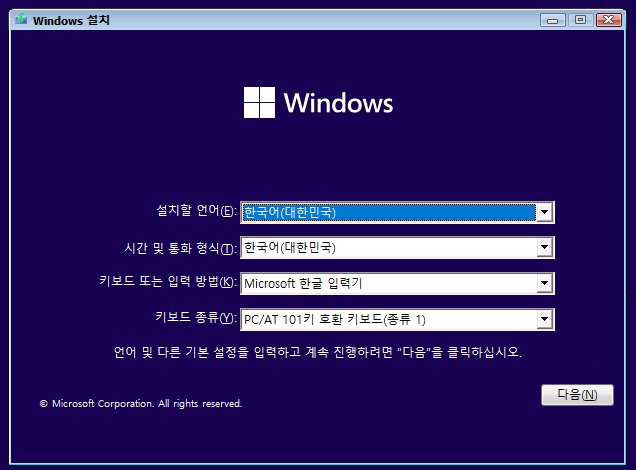Minimize the Windows 설치 window

point(552,20)
